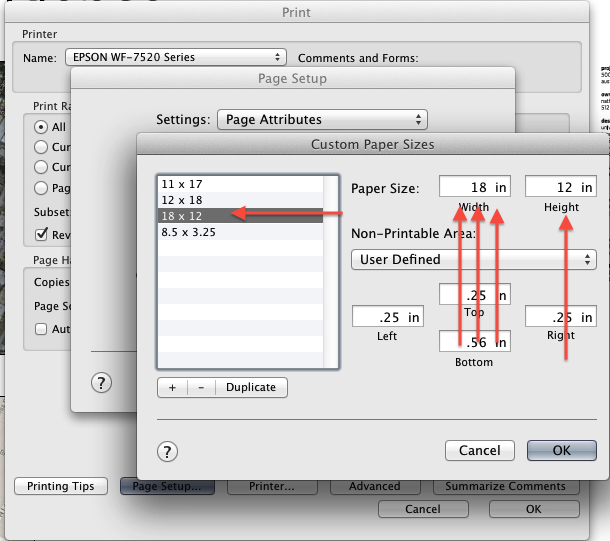Duplicate the selected paper size

(x=251, y=387)
